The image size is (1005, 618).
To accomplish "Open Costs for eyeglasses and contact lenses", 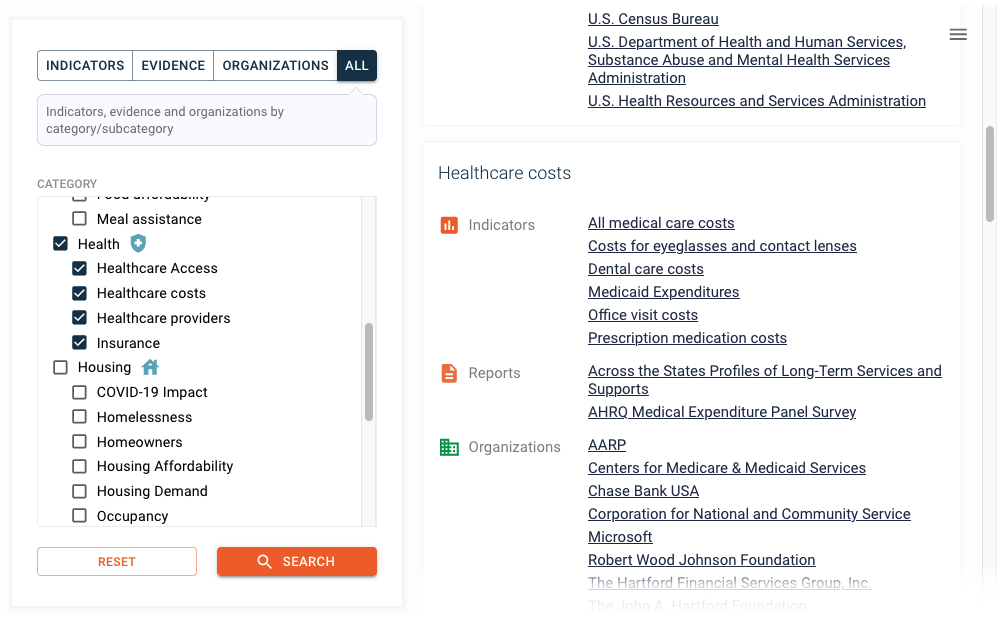I will pos(722,246).
